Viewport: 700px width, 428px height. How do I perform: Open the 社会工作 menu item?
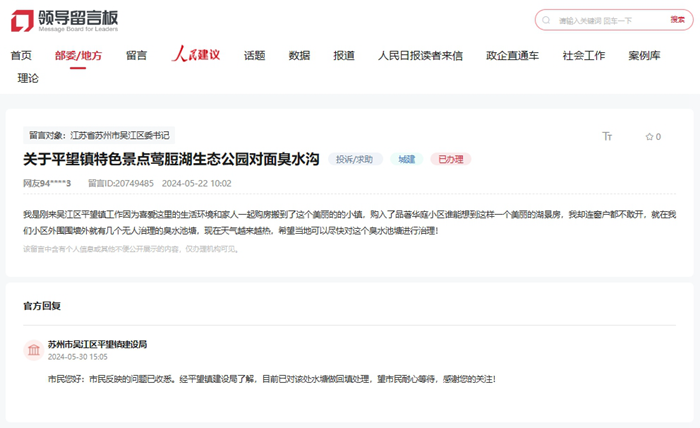pyautogui.click(x=583, y=55)
